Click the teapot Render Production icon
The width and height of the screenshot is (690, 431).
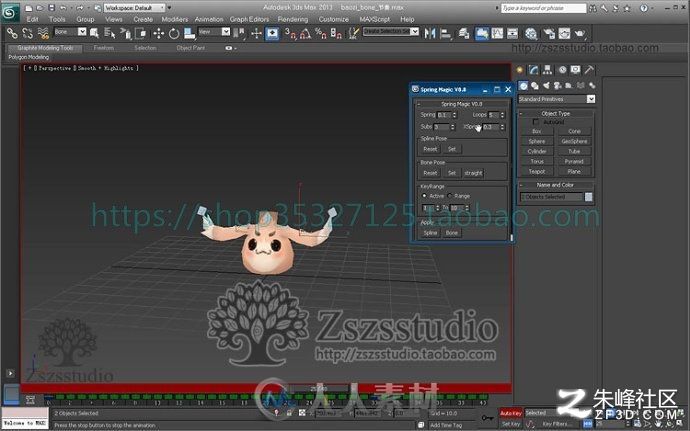tap(580, 33)
